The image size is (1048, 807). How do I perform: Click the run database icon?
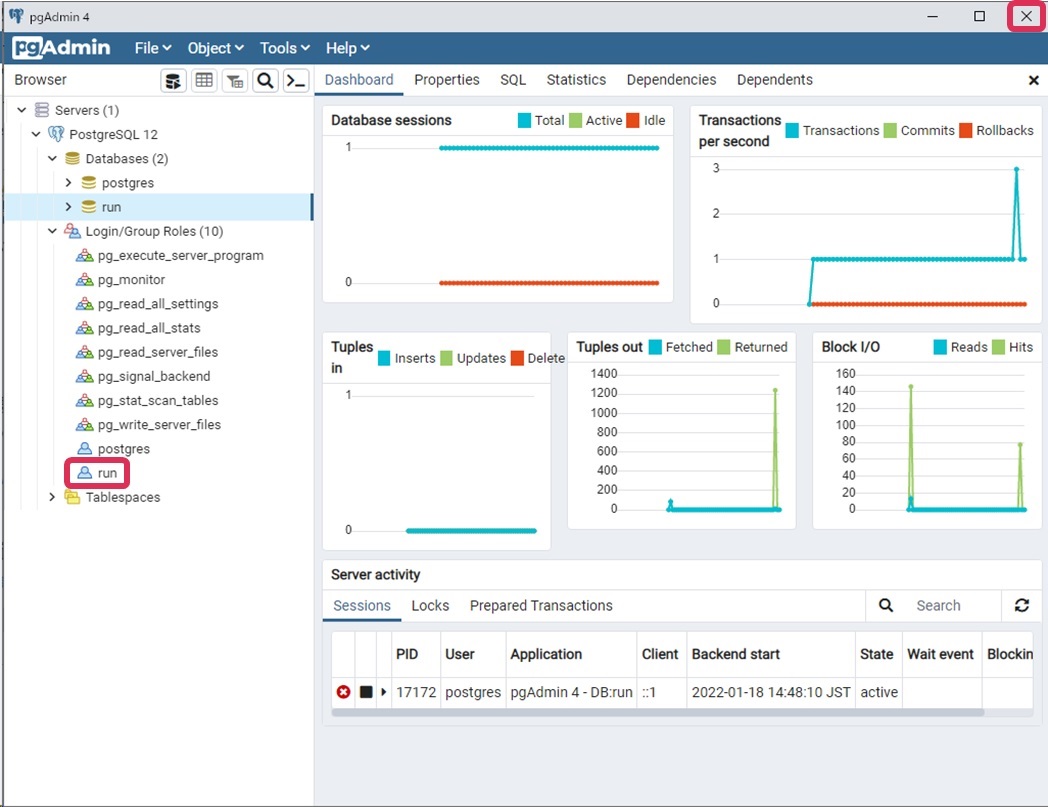coord(88,207)
